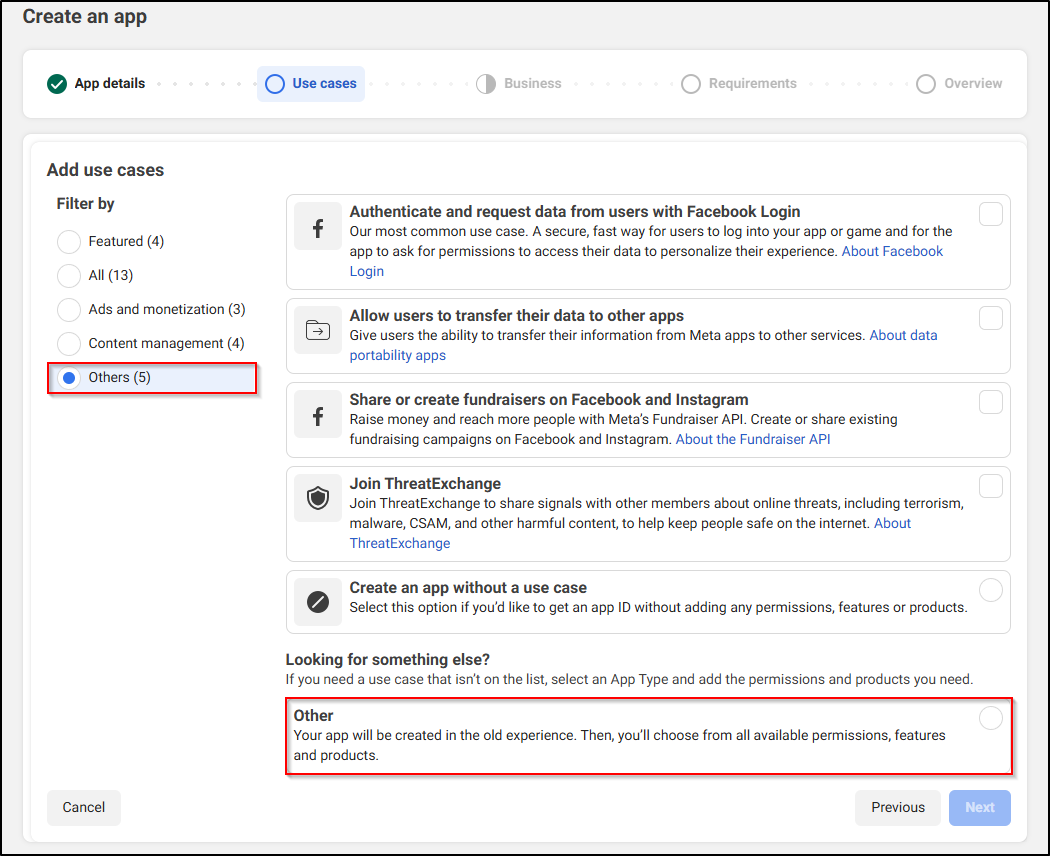Image resolution: width=1050 pixels, height=856 pixels.
Task: Click the Business step half-circle icon
Action: coord(486,84)
